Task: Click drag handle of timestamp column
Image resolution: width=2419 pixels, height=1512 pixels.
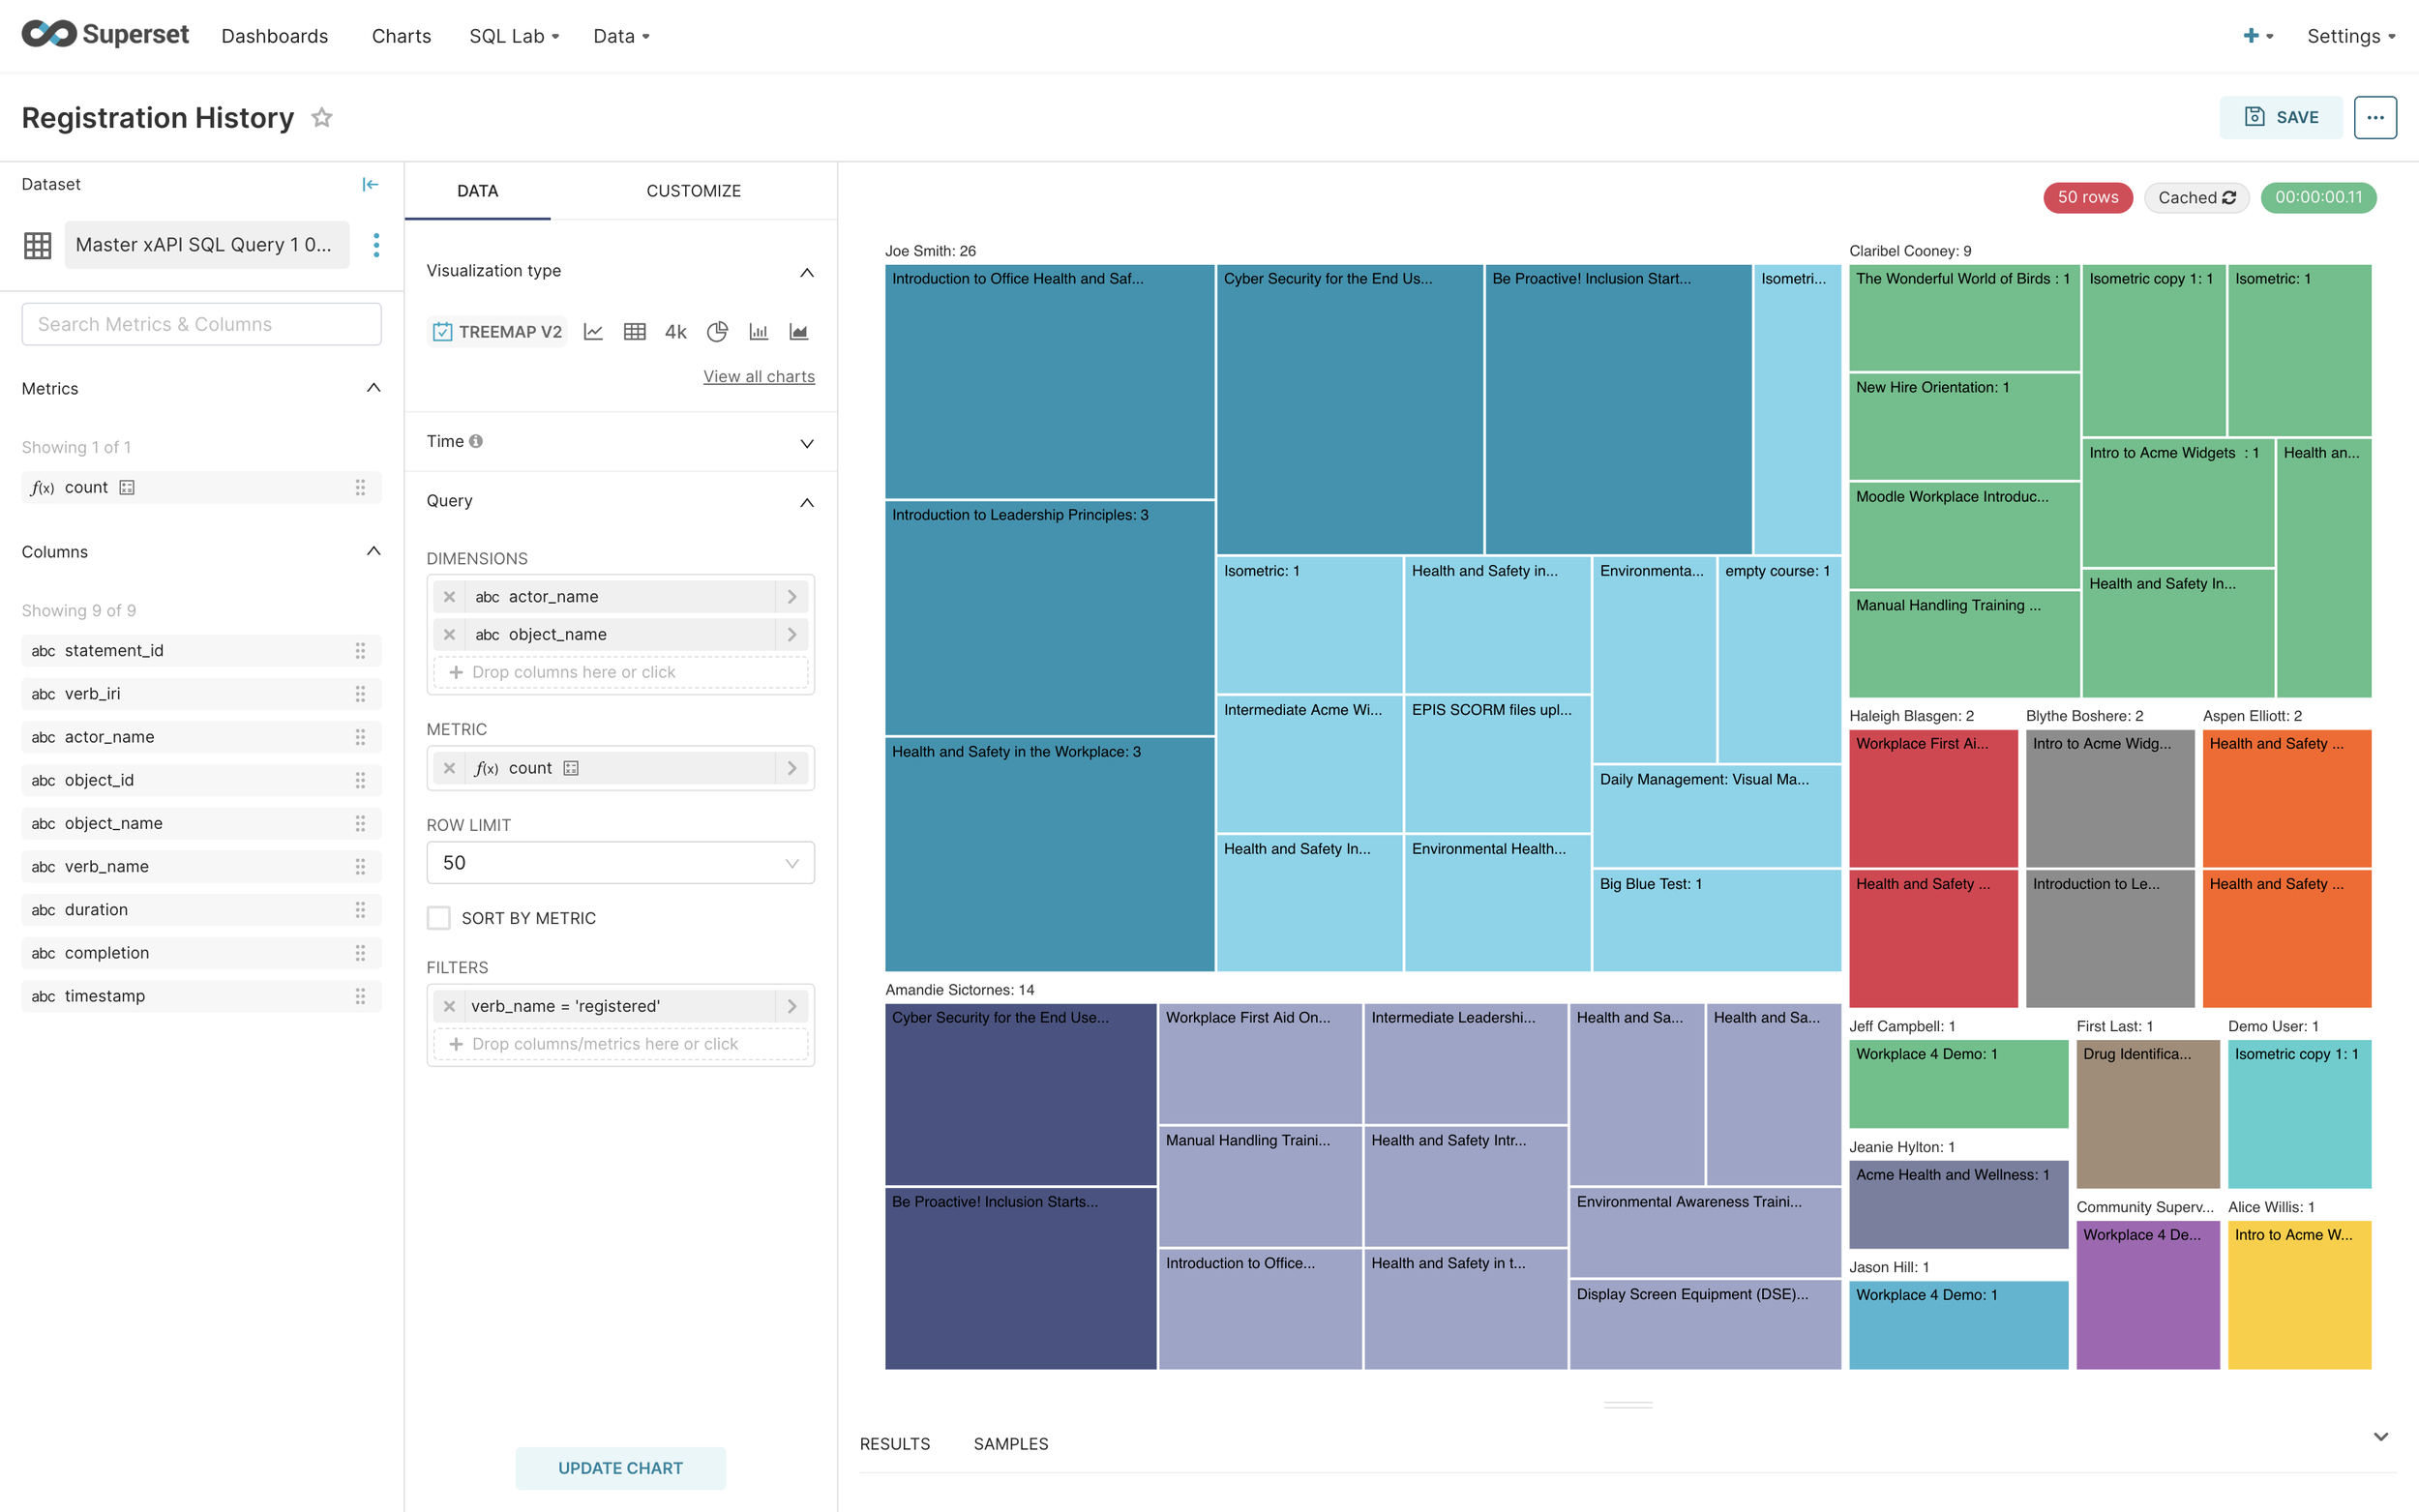Action: [360, 996]
